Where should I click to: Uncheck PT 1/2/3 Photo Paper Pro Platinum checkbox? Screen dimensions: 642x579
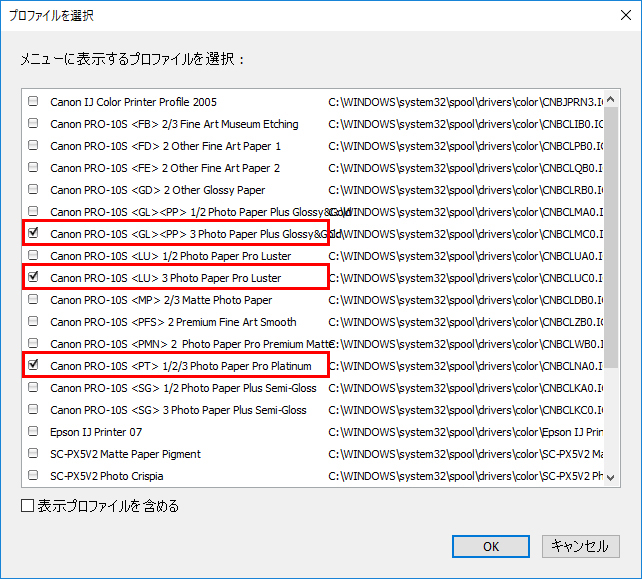[33, 365]
